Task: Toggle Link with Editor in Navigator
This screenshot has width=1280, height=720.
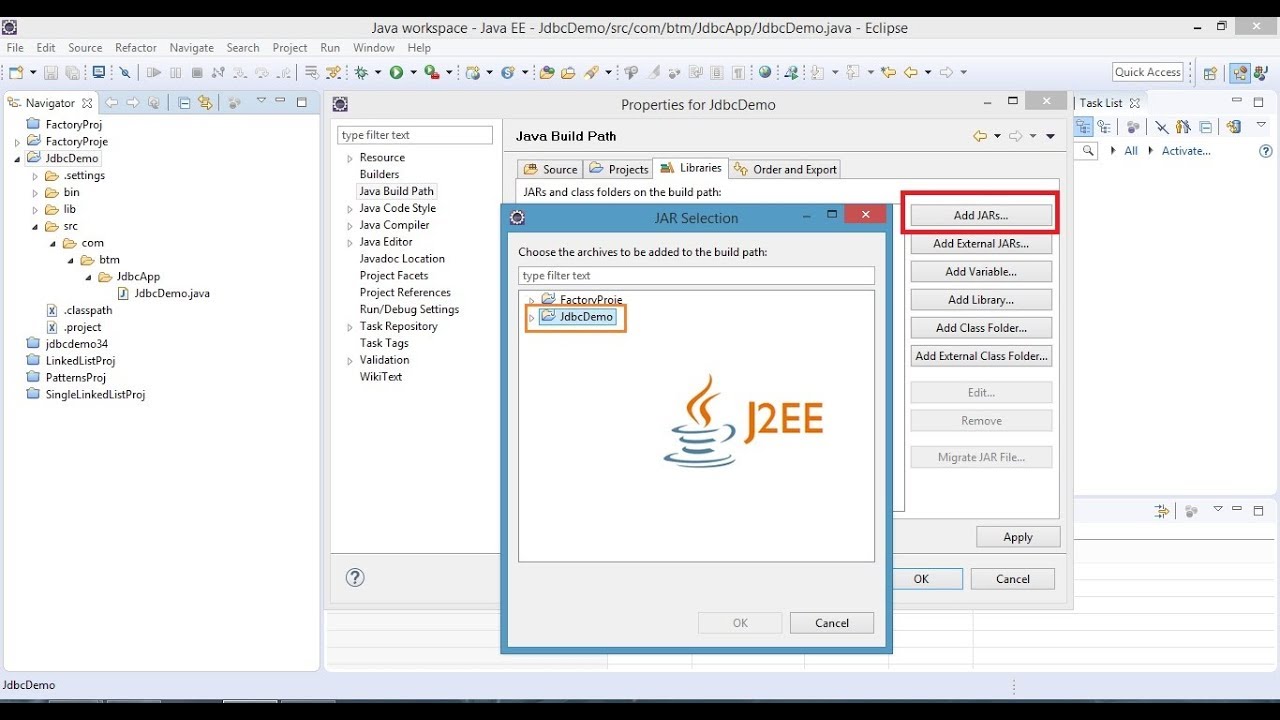Action: coord(205,102)
